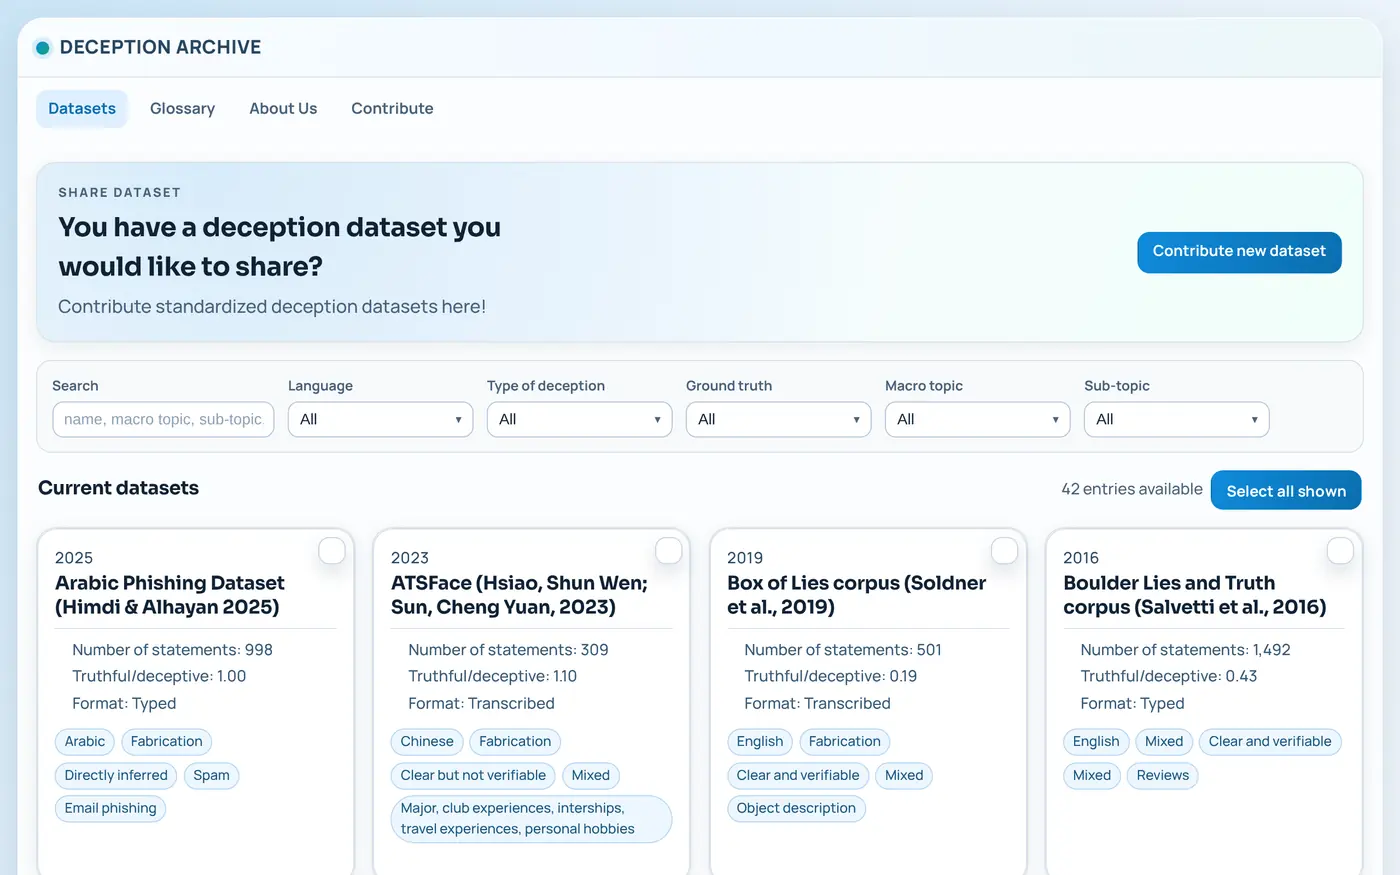Click Fabrication tag on Arabic Phishing card
Screen dimensions: 1400x875
tap(166, 742)
